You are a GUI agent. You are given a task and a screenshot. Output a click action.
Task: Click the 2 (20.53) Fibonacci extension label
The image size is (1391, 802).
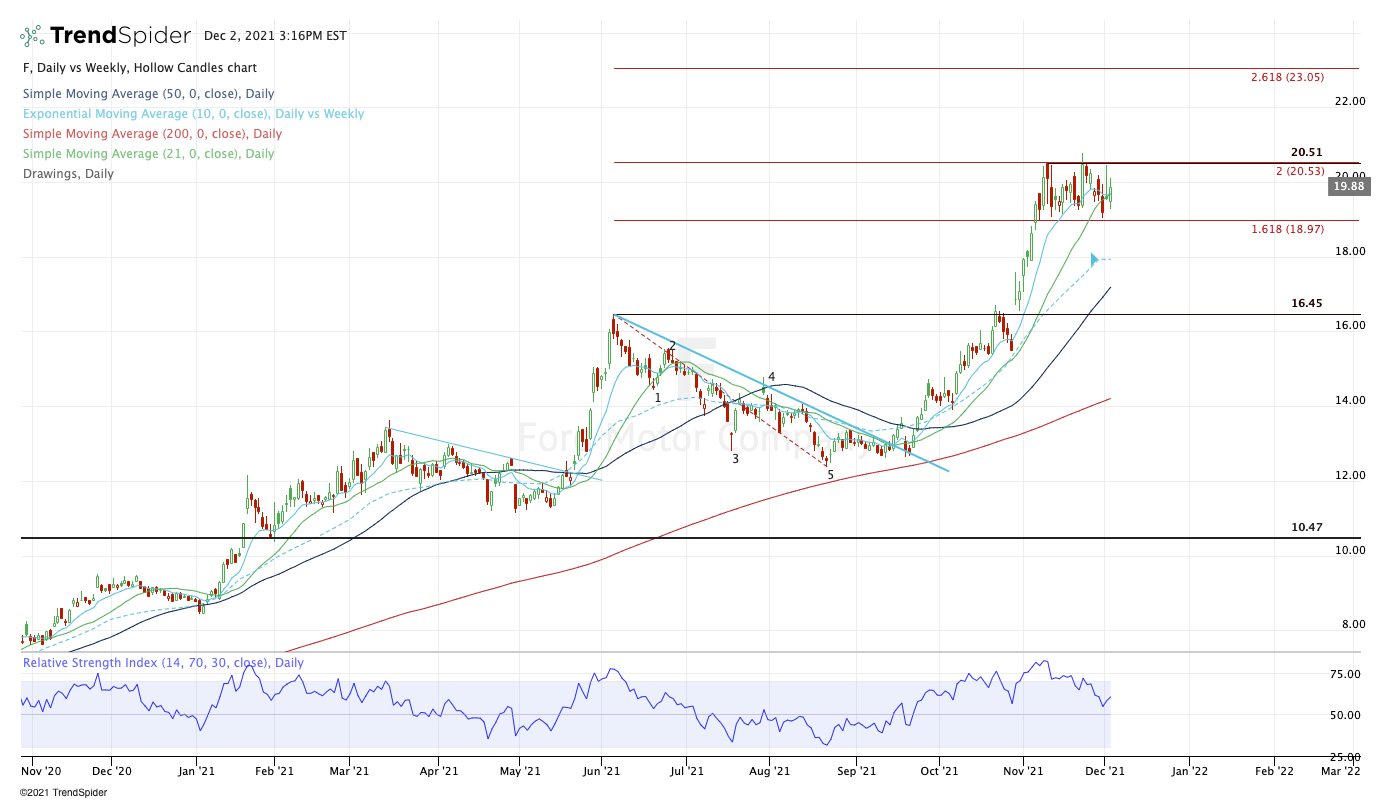(1299, 171)
